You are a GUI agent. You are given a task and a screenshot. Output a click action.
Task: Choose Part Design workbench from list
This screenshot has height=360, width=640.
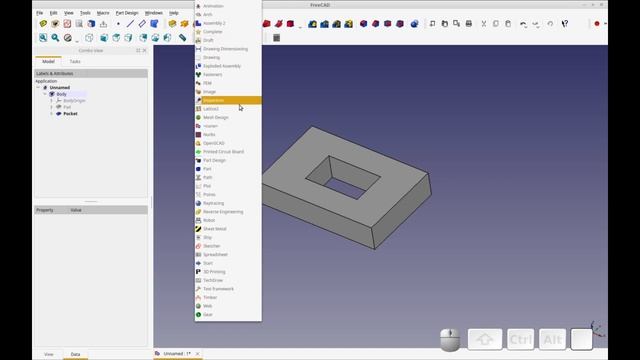point(228,160)
